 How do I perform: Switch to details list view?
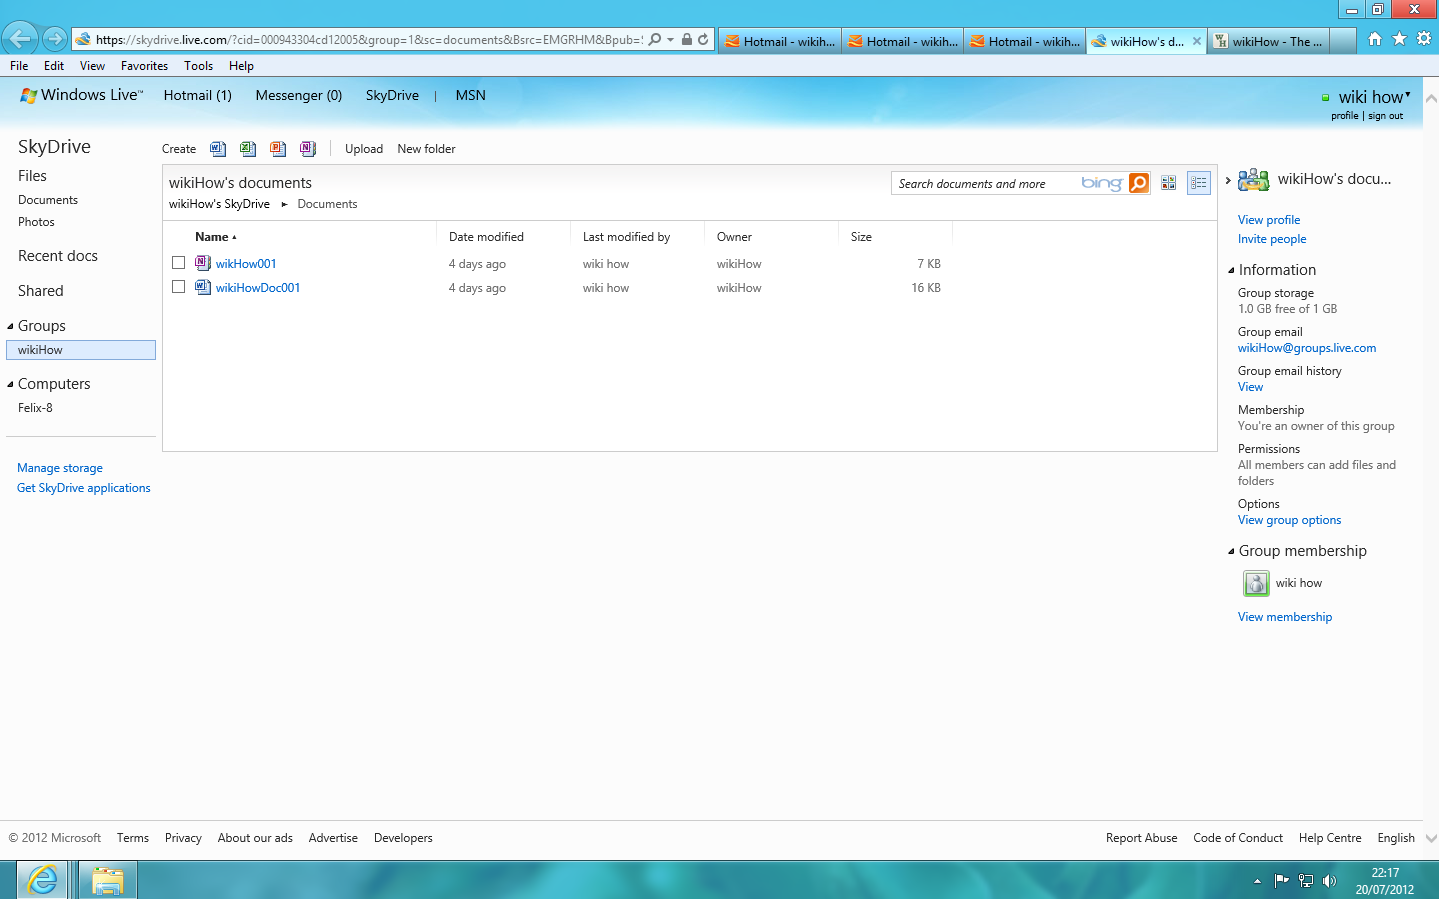pos(1198,183)
